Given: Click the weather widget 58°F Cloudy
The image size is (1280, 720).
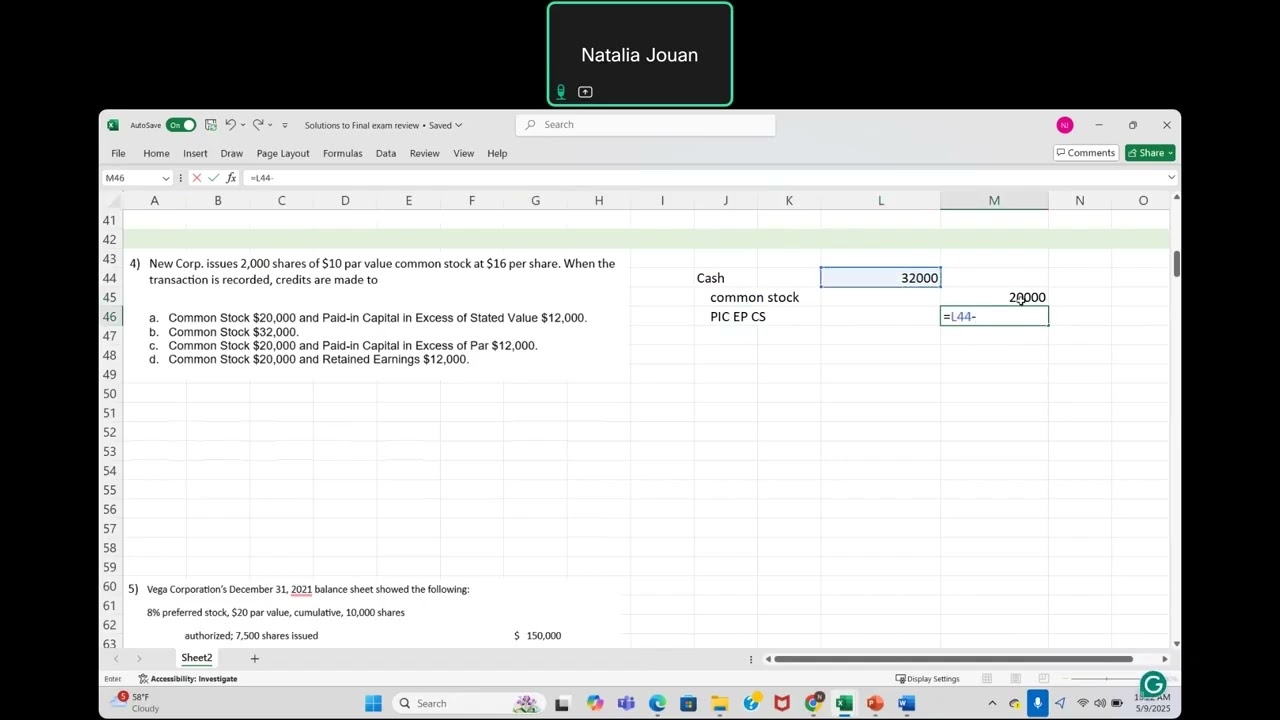Looking at the screenshot, I should 139,702.
